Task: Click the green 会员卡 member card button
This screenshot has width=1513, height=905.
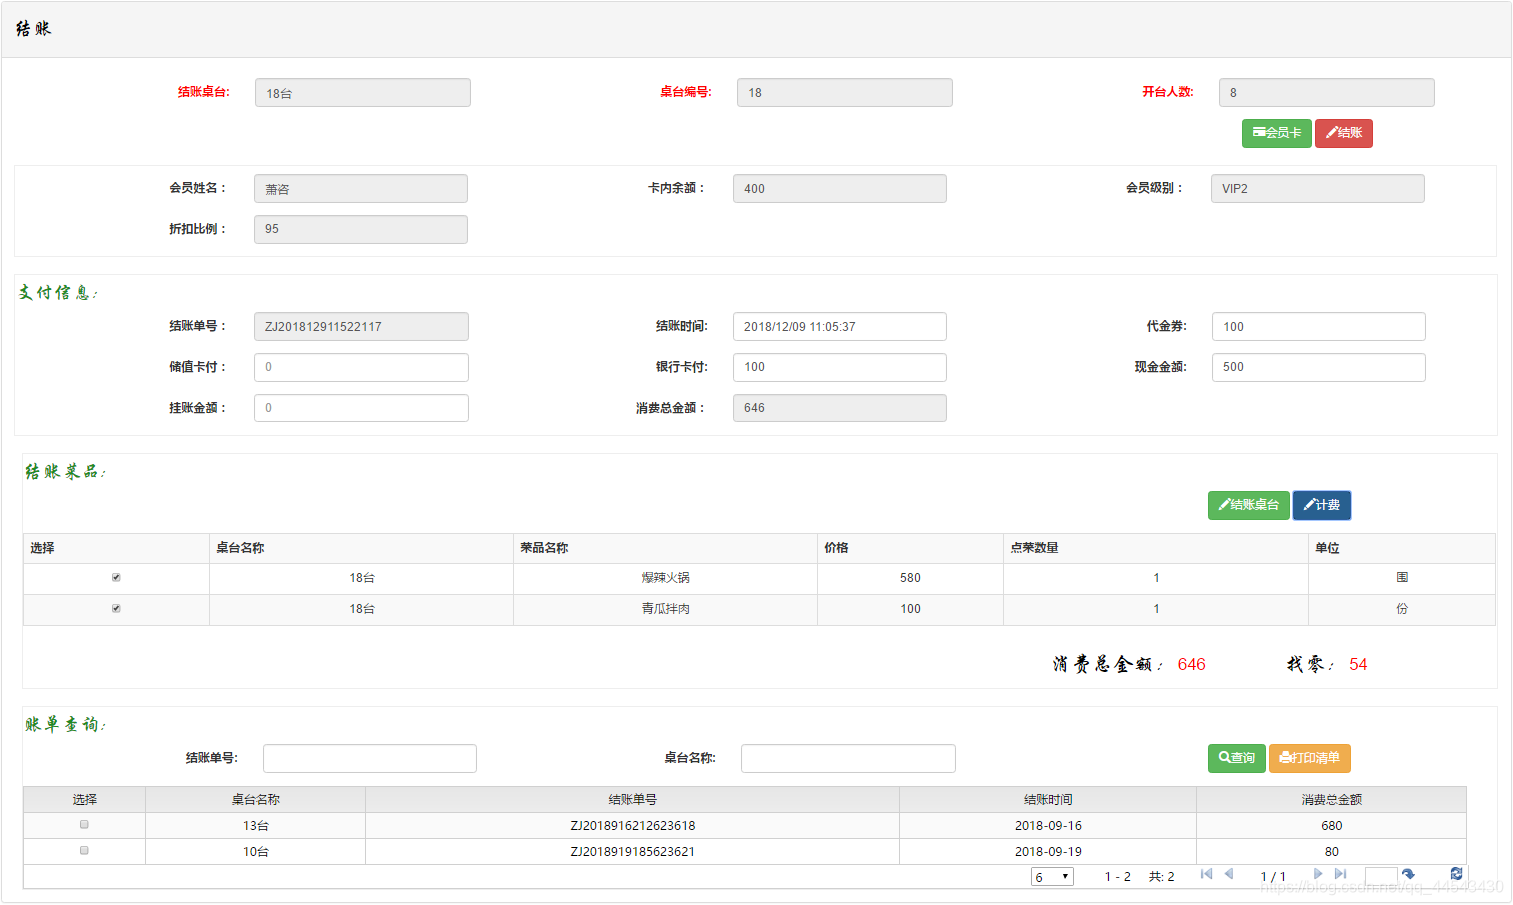Action: coord(1276,133)
